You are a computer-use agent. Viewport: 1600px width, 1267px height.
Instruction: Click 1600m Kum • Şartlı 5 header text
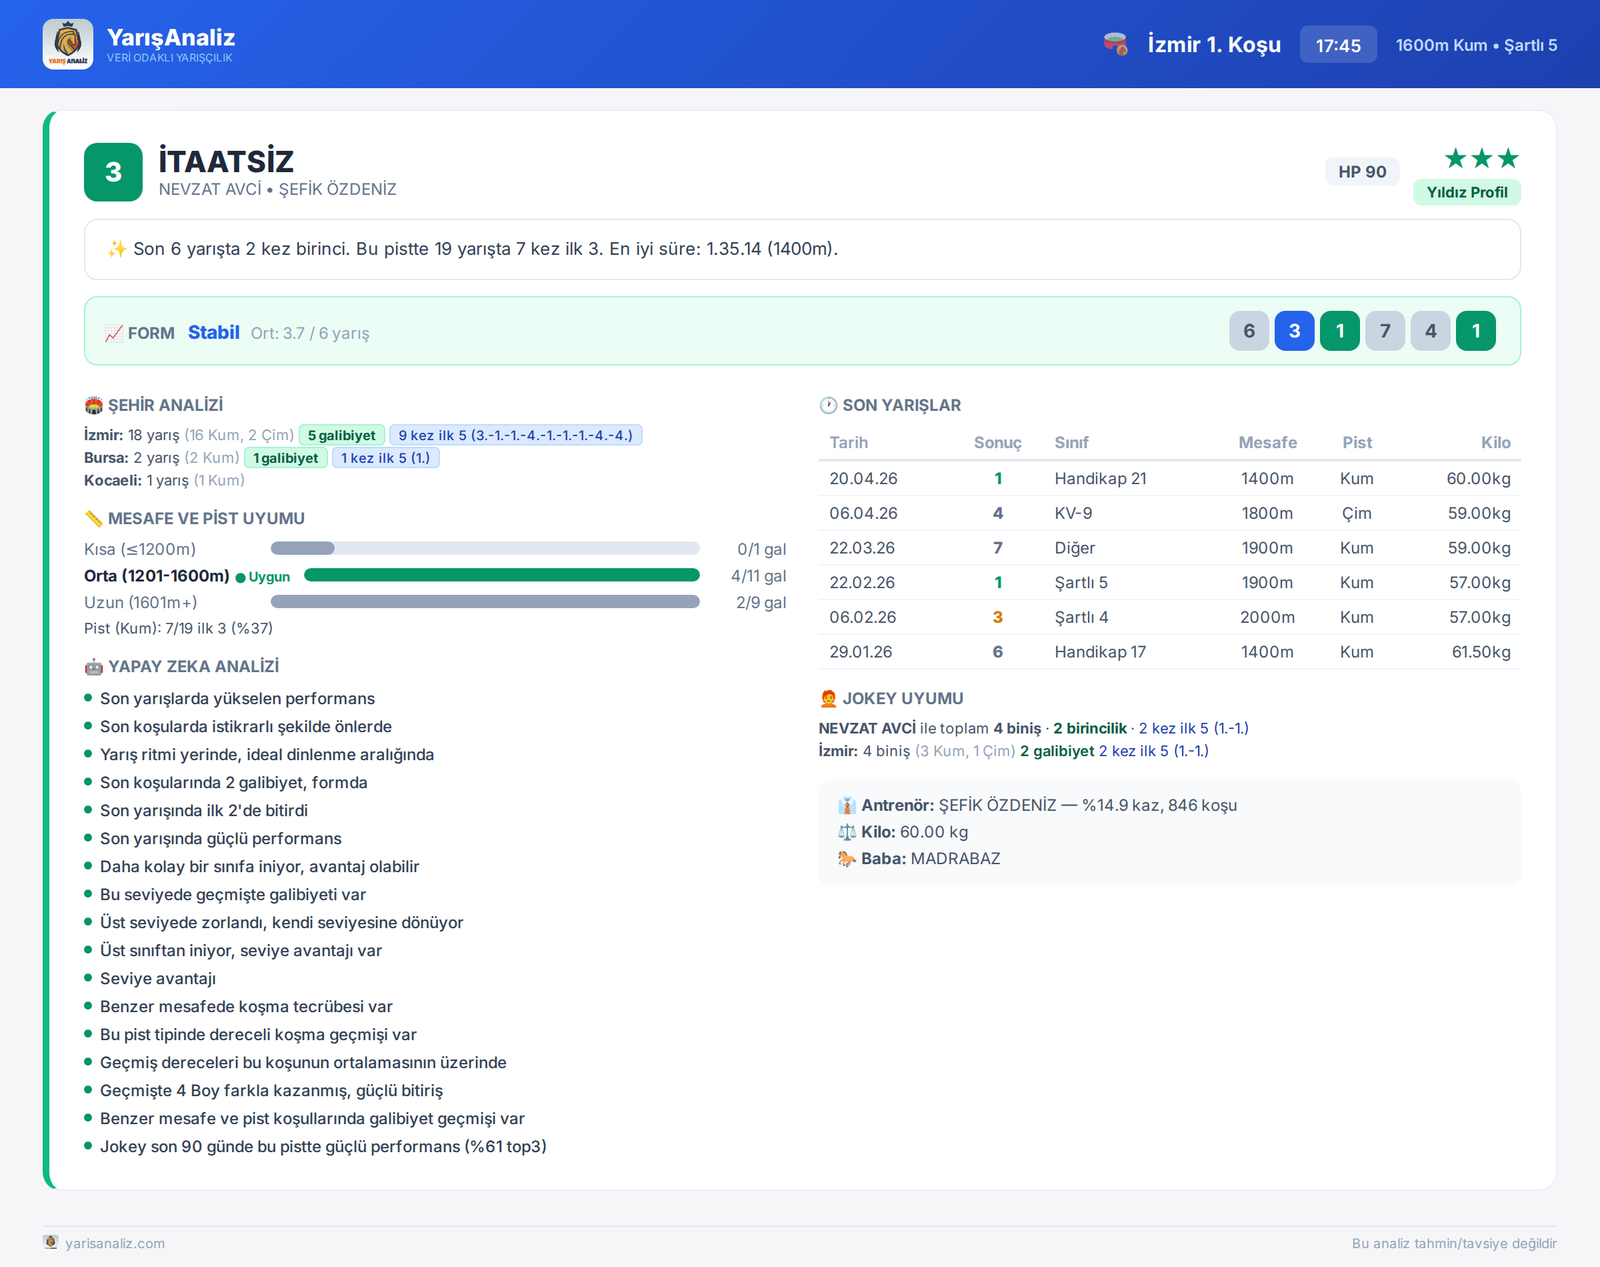pos(1476,45)
